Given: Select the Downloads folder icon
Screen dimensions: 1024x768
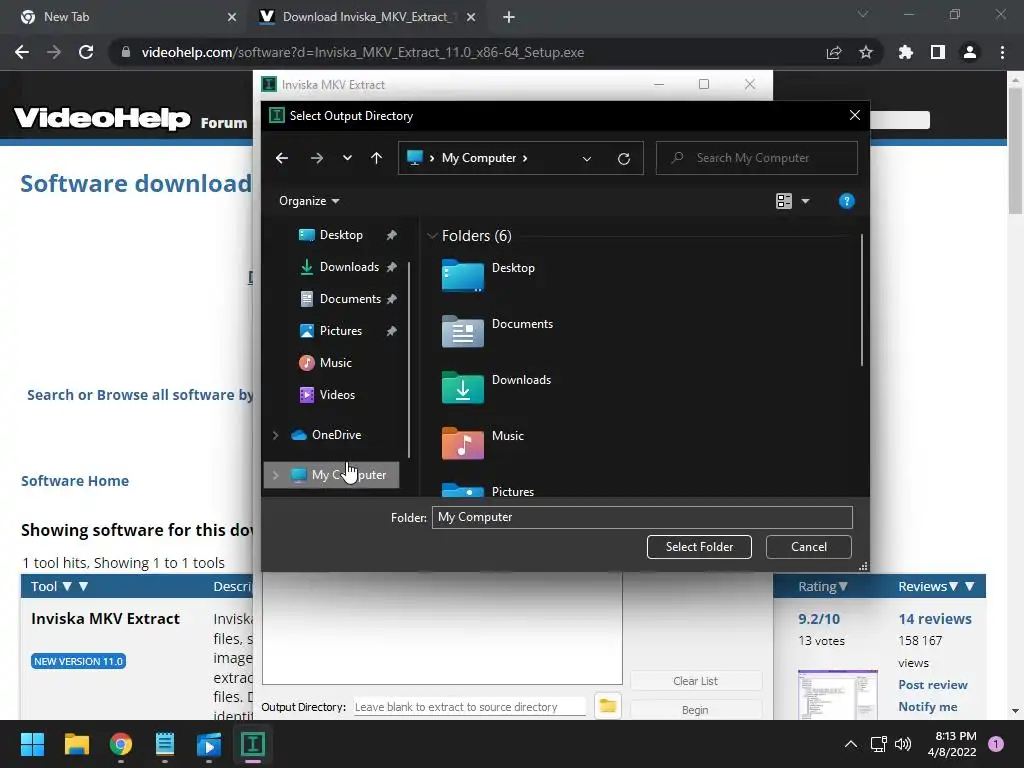Looking at the screenshot, I should coord(462,387).
